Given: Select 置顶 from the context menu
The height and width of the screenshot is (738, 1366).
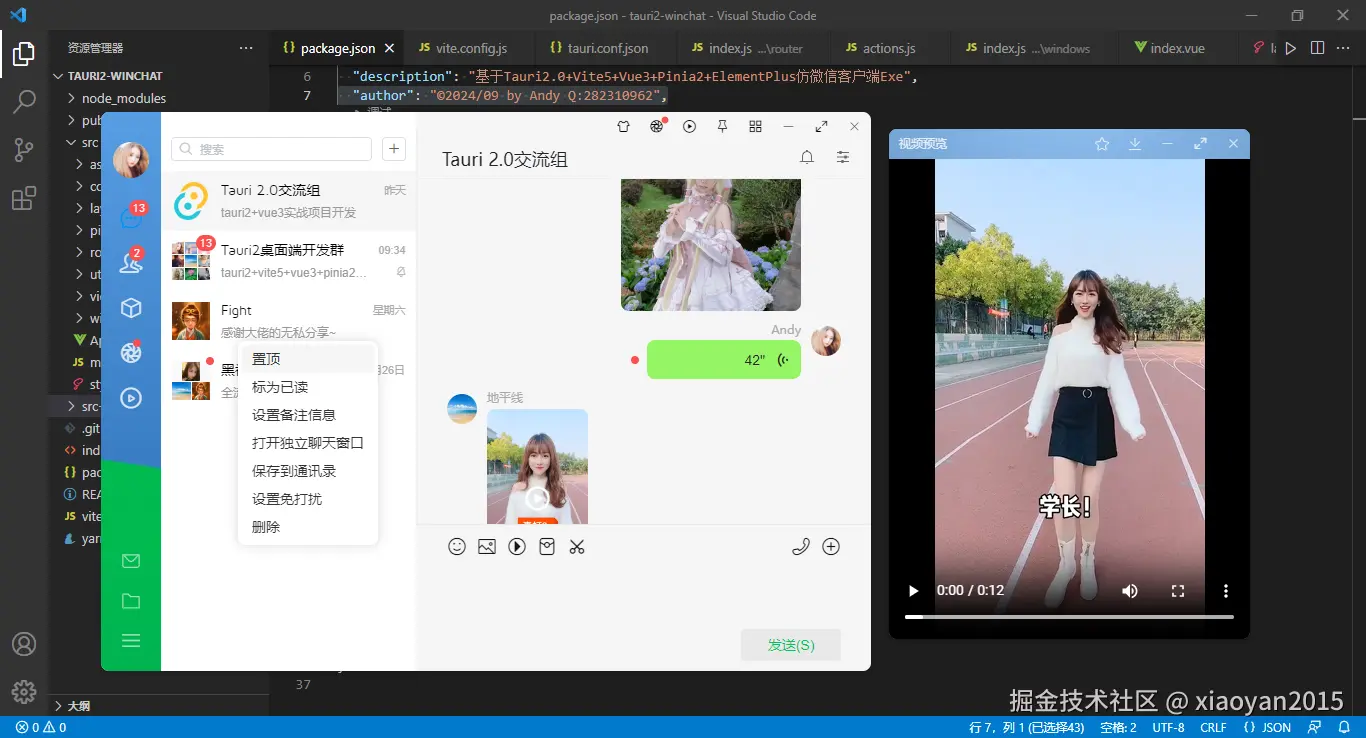Looking at the screenshot, I should 266,358.
